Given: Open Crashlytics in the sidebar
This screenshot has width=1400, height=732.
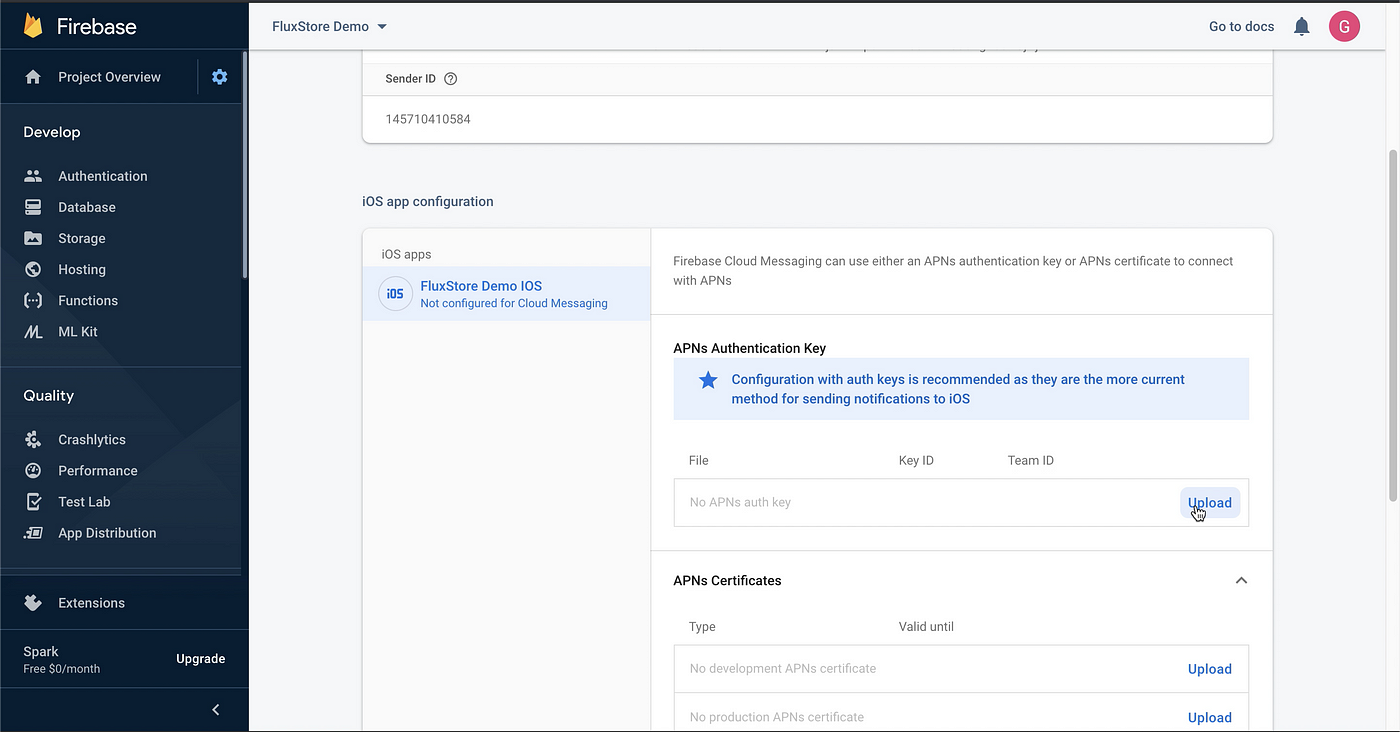Looking at the screenshot, I should click(91, 439).
